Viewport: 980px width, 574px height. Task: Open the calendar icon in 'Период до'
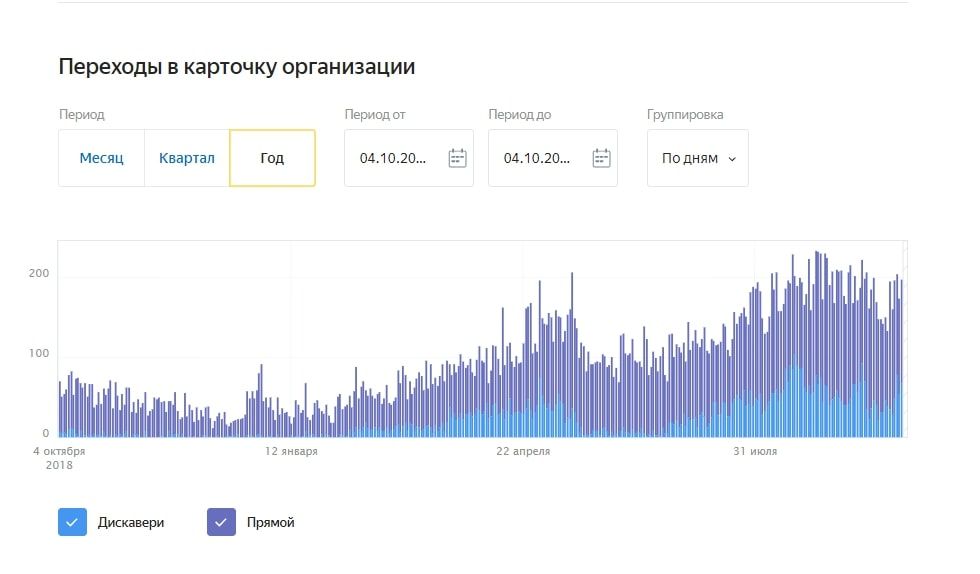coord(601,158)
